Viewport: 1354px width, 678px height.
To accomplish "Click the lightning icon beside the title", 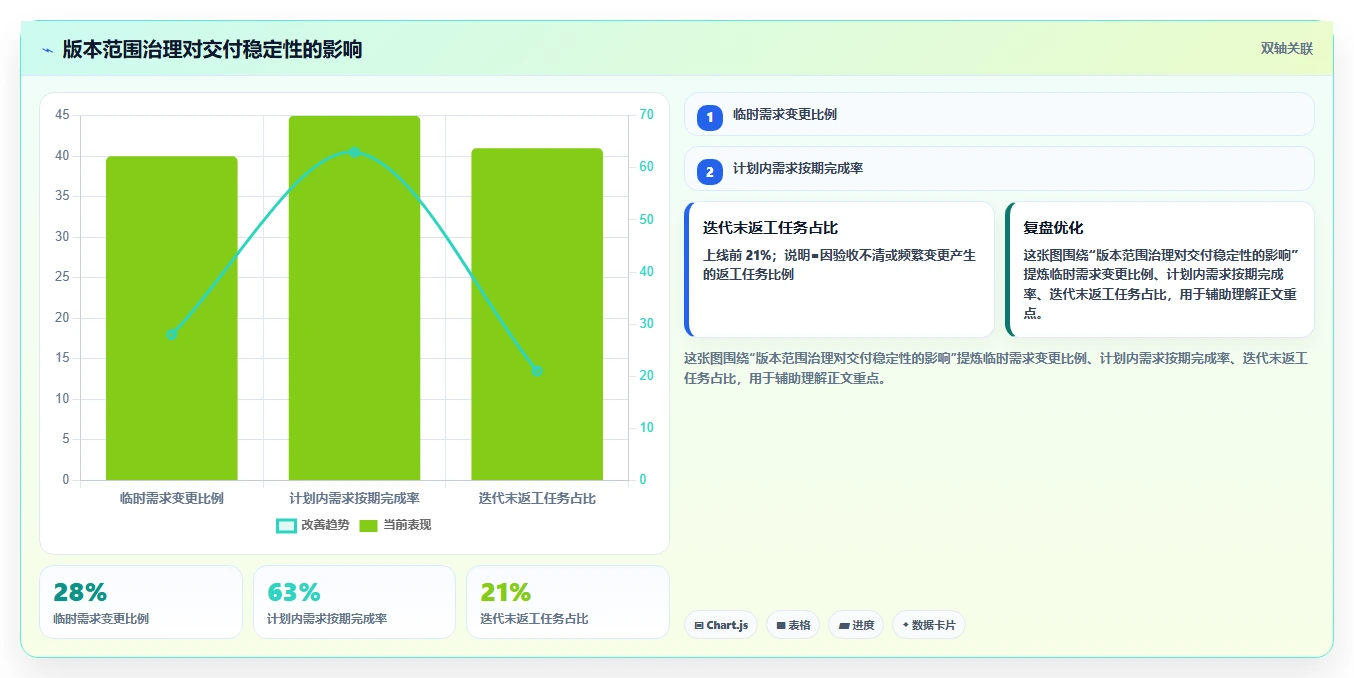I will click(x=48, y=50).
